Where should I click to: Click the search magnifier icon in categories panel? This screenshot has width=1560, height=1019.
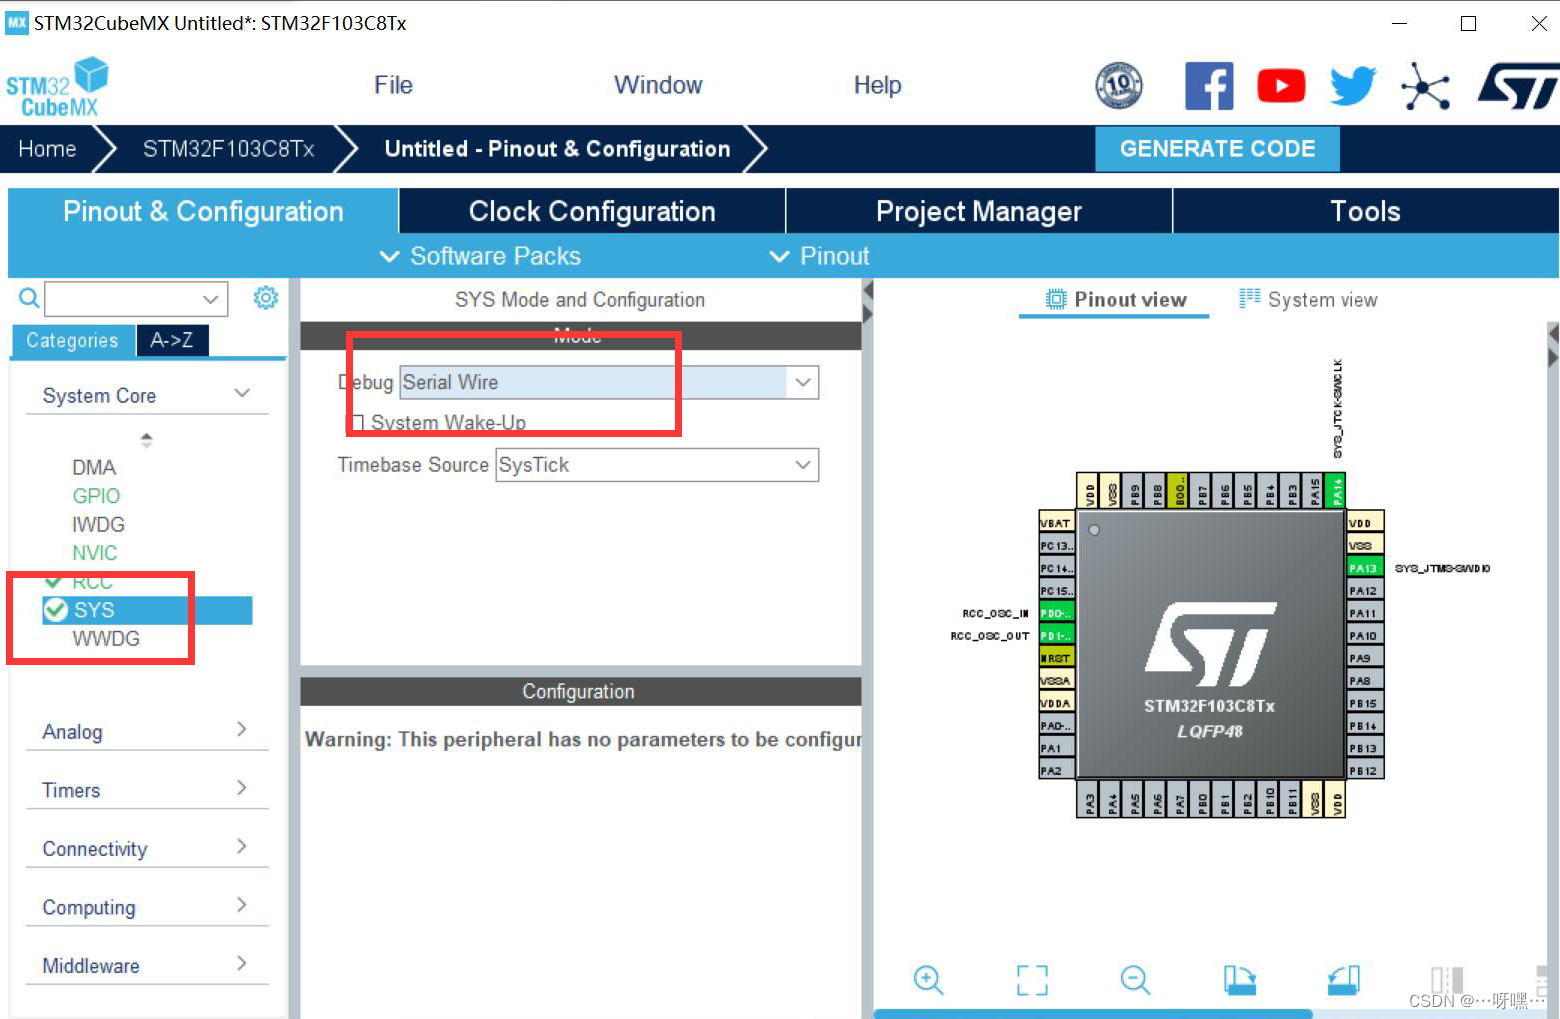pos(29,297)
